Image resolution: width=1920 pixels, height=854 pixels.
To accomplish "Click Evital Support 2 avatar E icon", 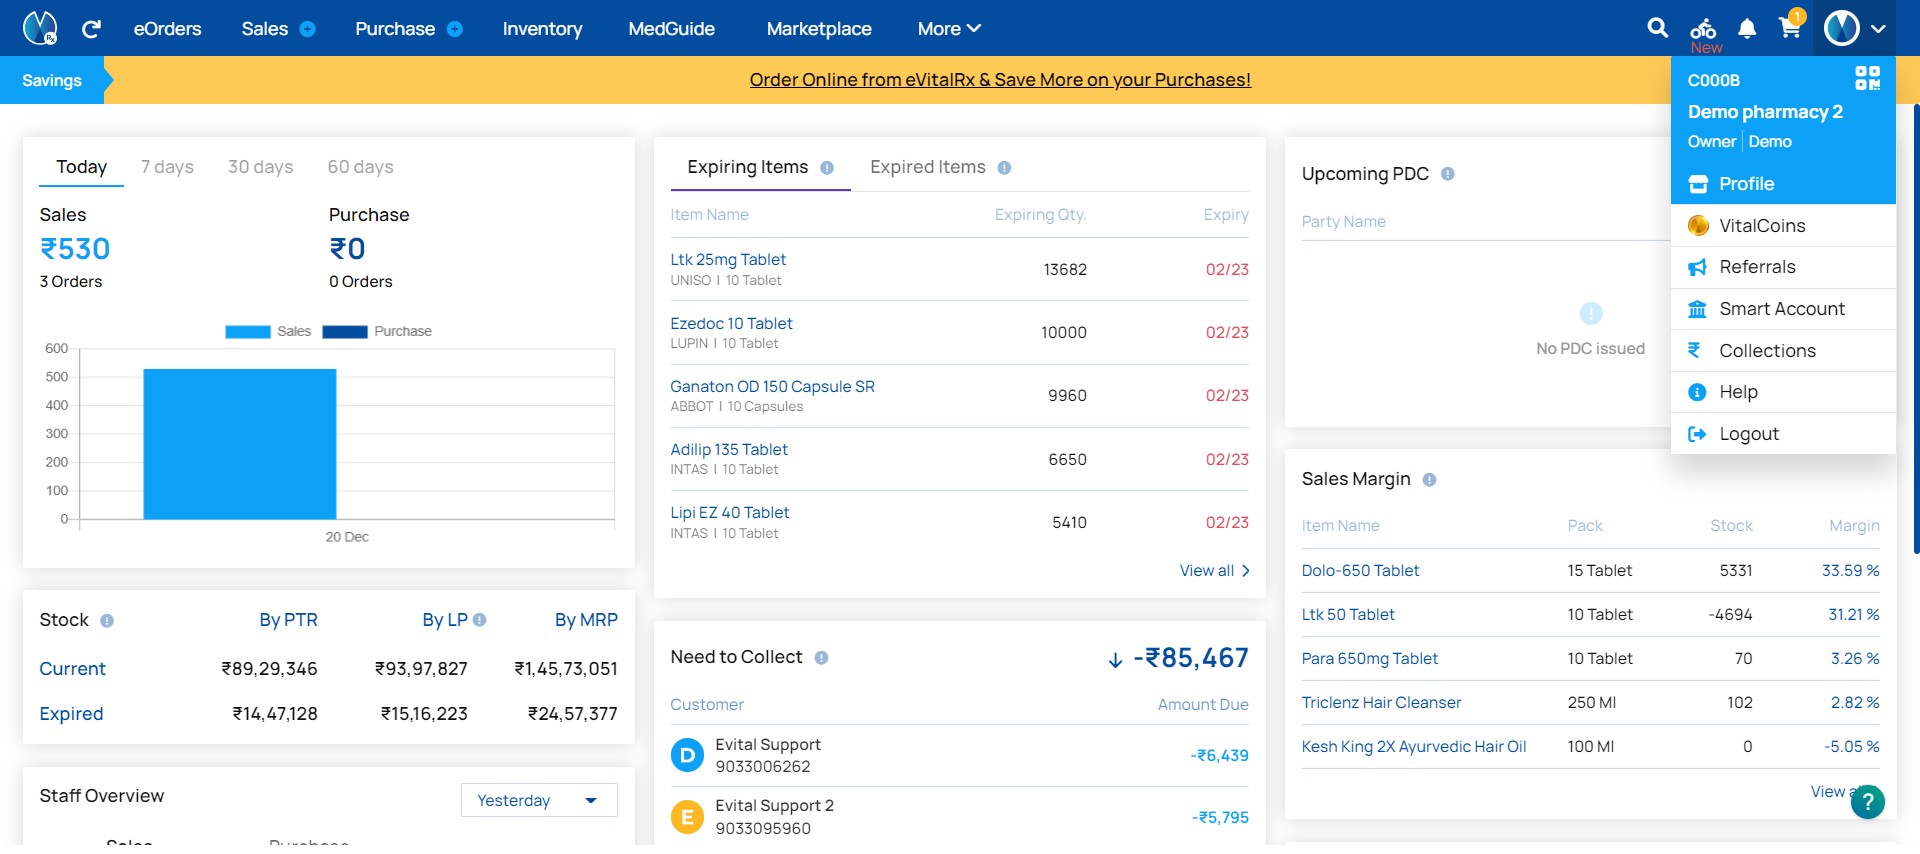I will [x=687, y=817].
